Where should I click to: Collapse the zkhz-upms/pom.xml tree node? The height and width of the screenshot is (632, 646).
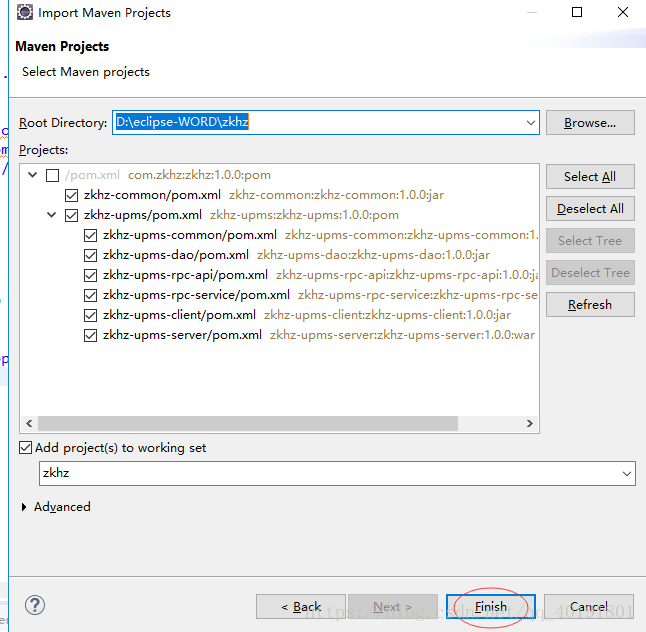coord(51,215)
